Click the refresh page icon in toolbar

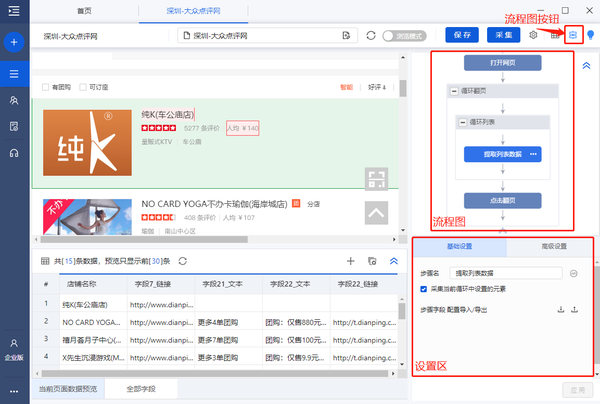pyautogui.click(x=371, y=36)
